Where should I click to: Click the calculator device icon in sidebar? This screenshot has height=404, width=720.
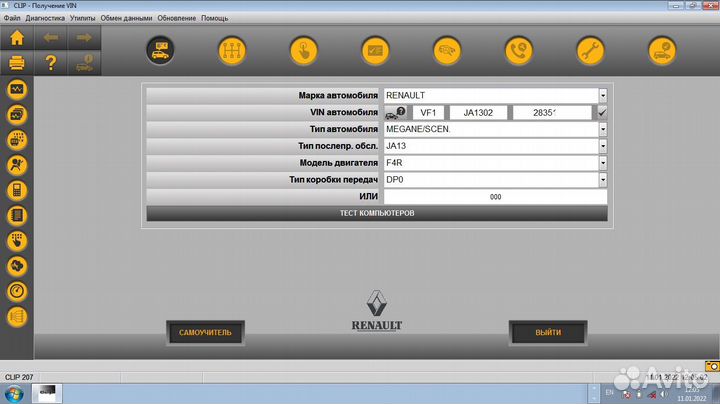coord(17,190)
